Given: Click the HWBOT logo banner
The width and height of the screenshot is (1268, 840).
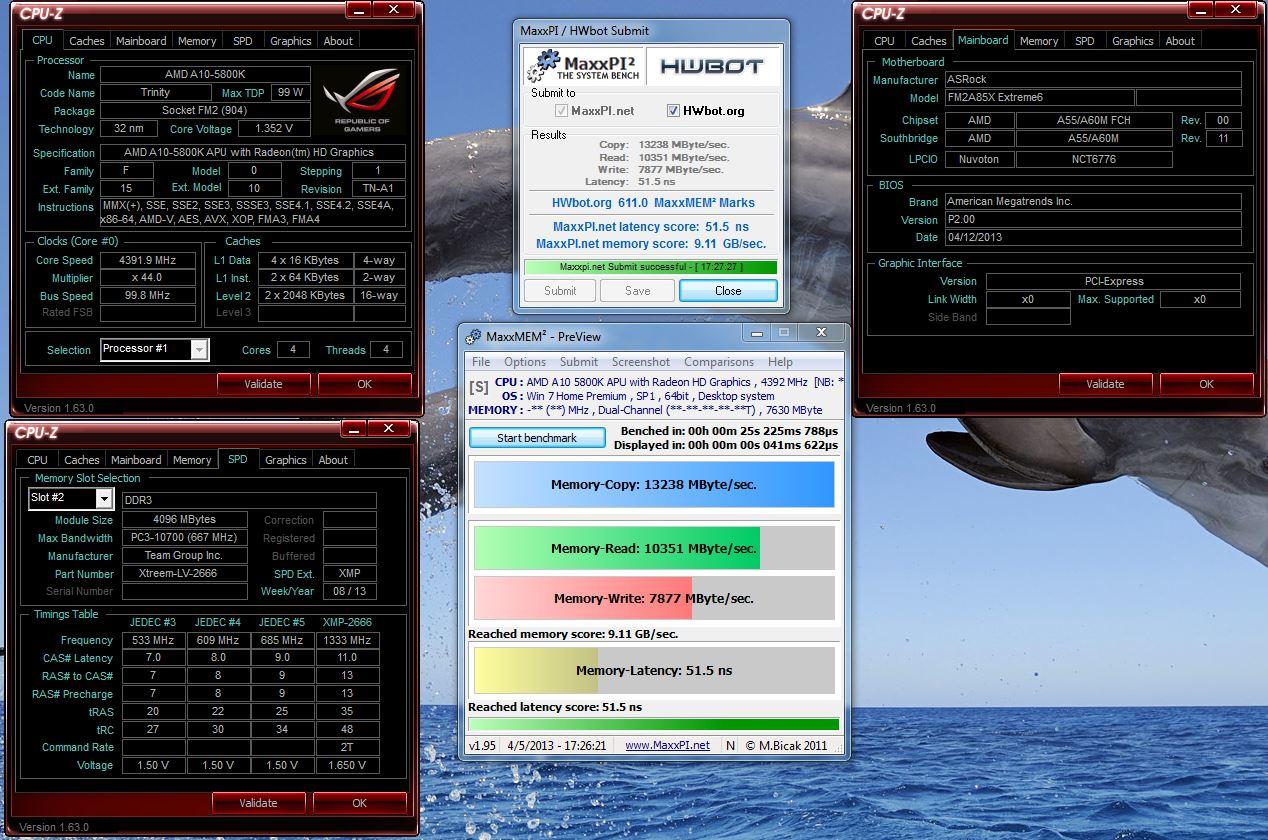Looking at the screenshot, I should pyautogui.click(x=710, y=66).
